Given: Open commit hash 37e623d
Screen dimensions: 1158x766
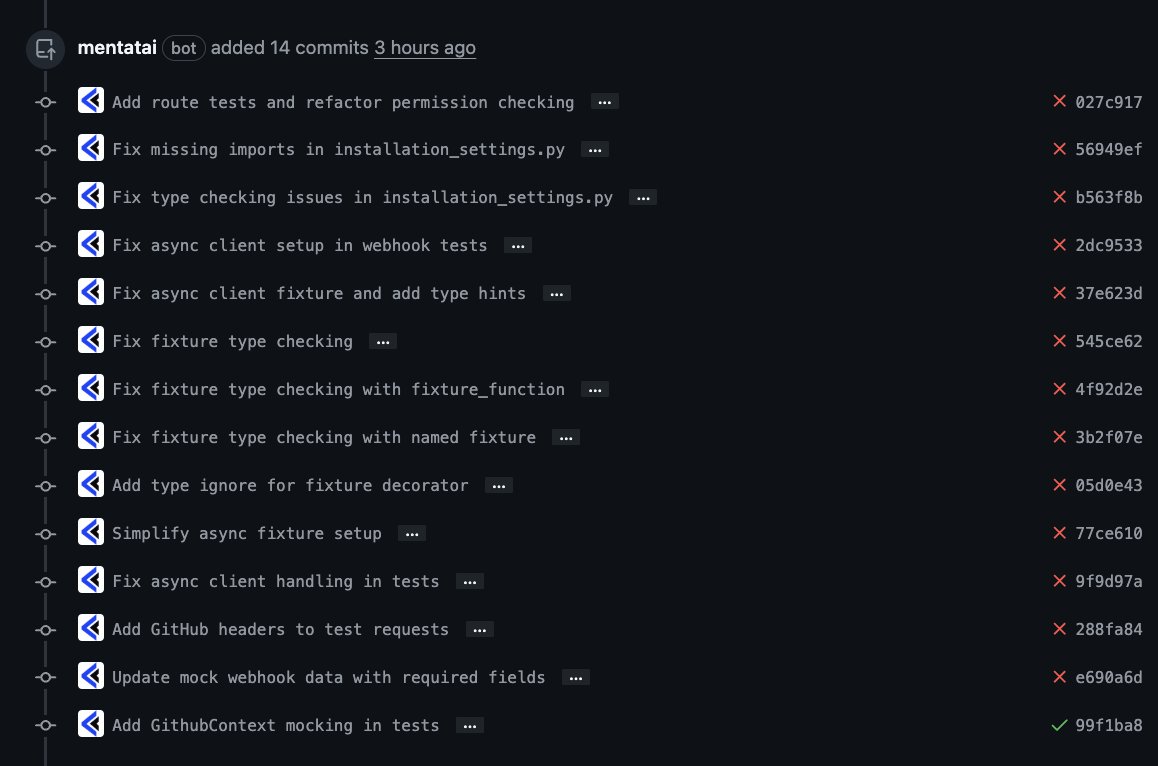Looking at the screenshot, I should (1109, 293).
